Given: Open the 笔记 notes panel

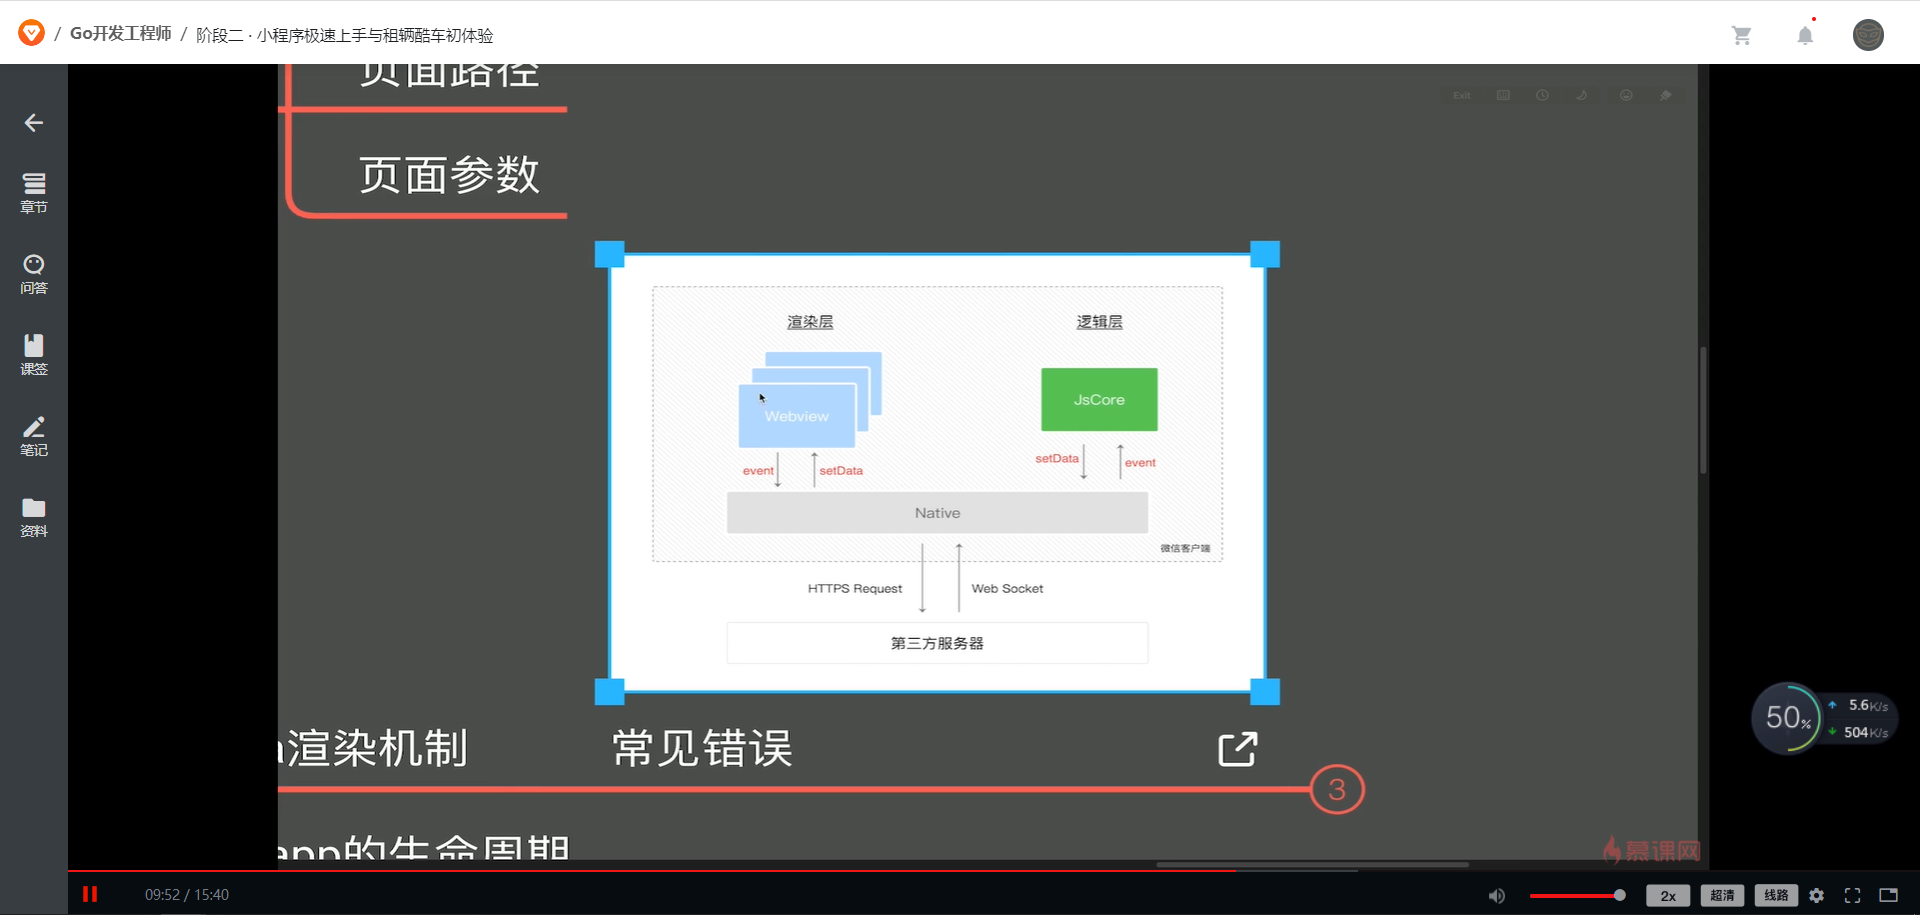Looking at the screenshot, I should pos(33,435).
